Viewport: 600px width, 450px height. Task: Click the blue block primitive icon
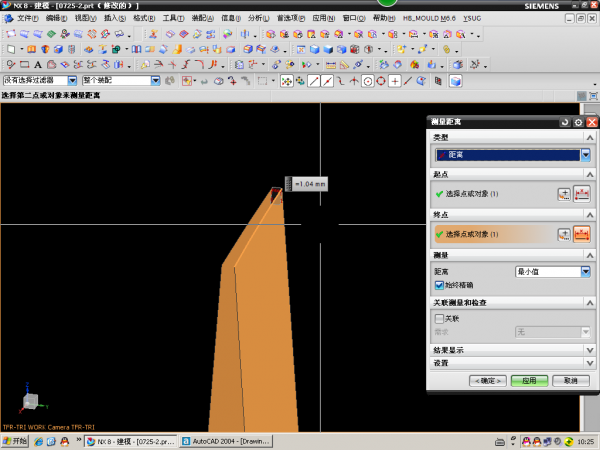click(58, 49)
